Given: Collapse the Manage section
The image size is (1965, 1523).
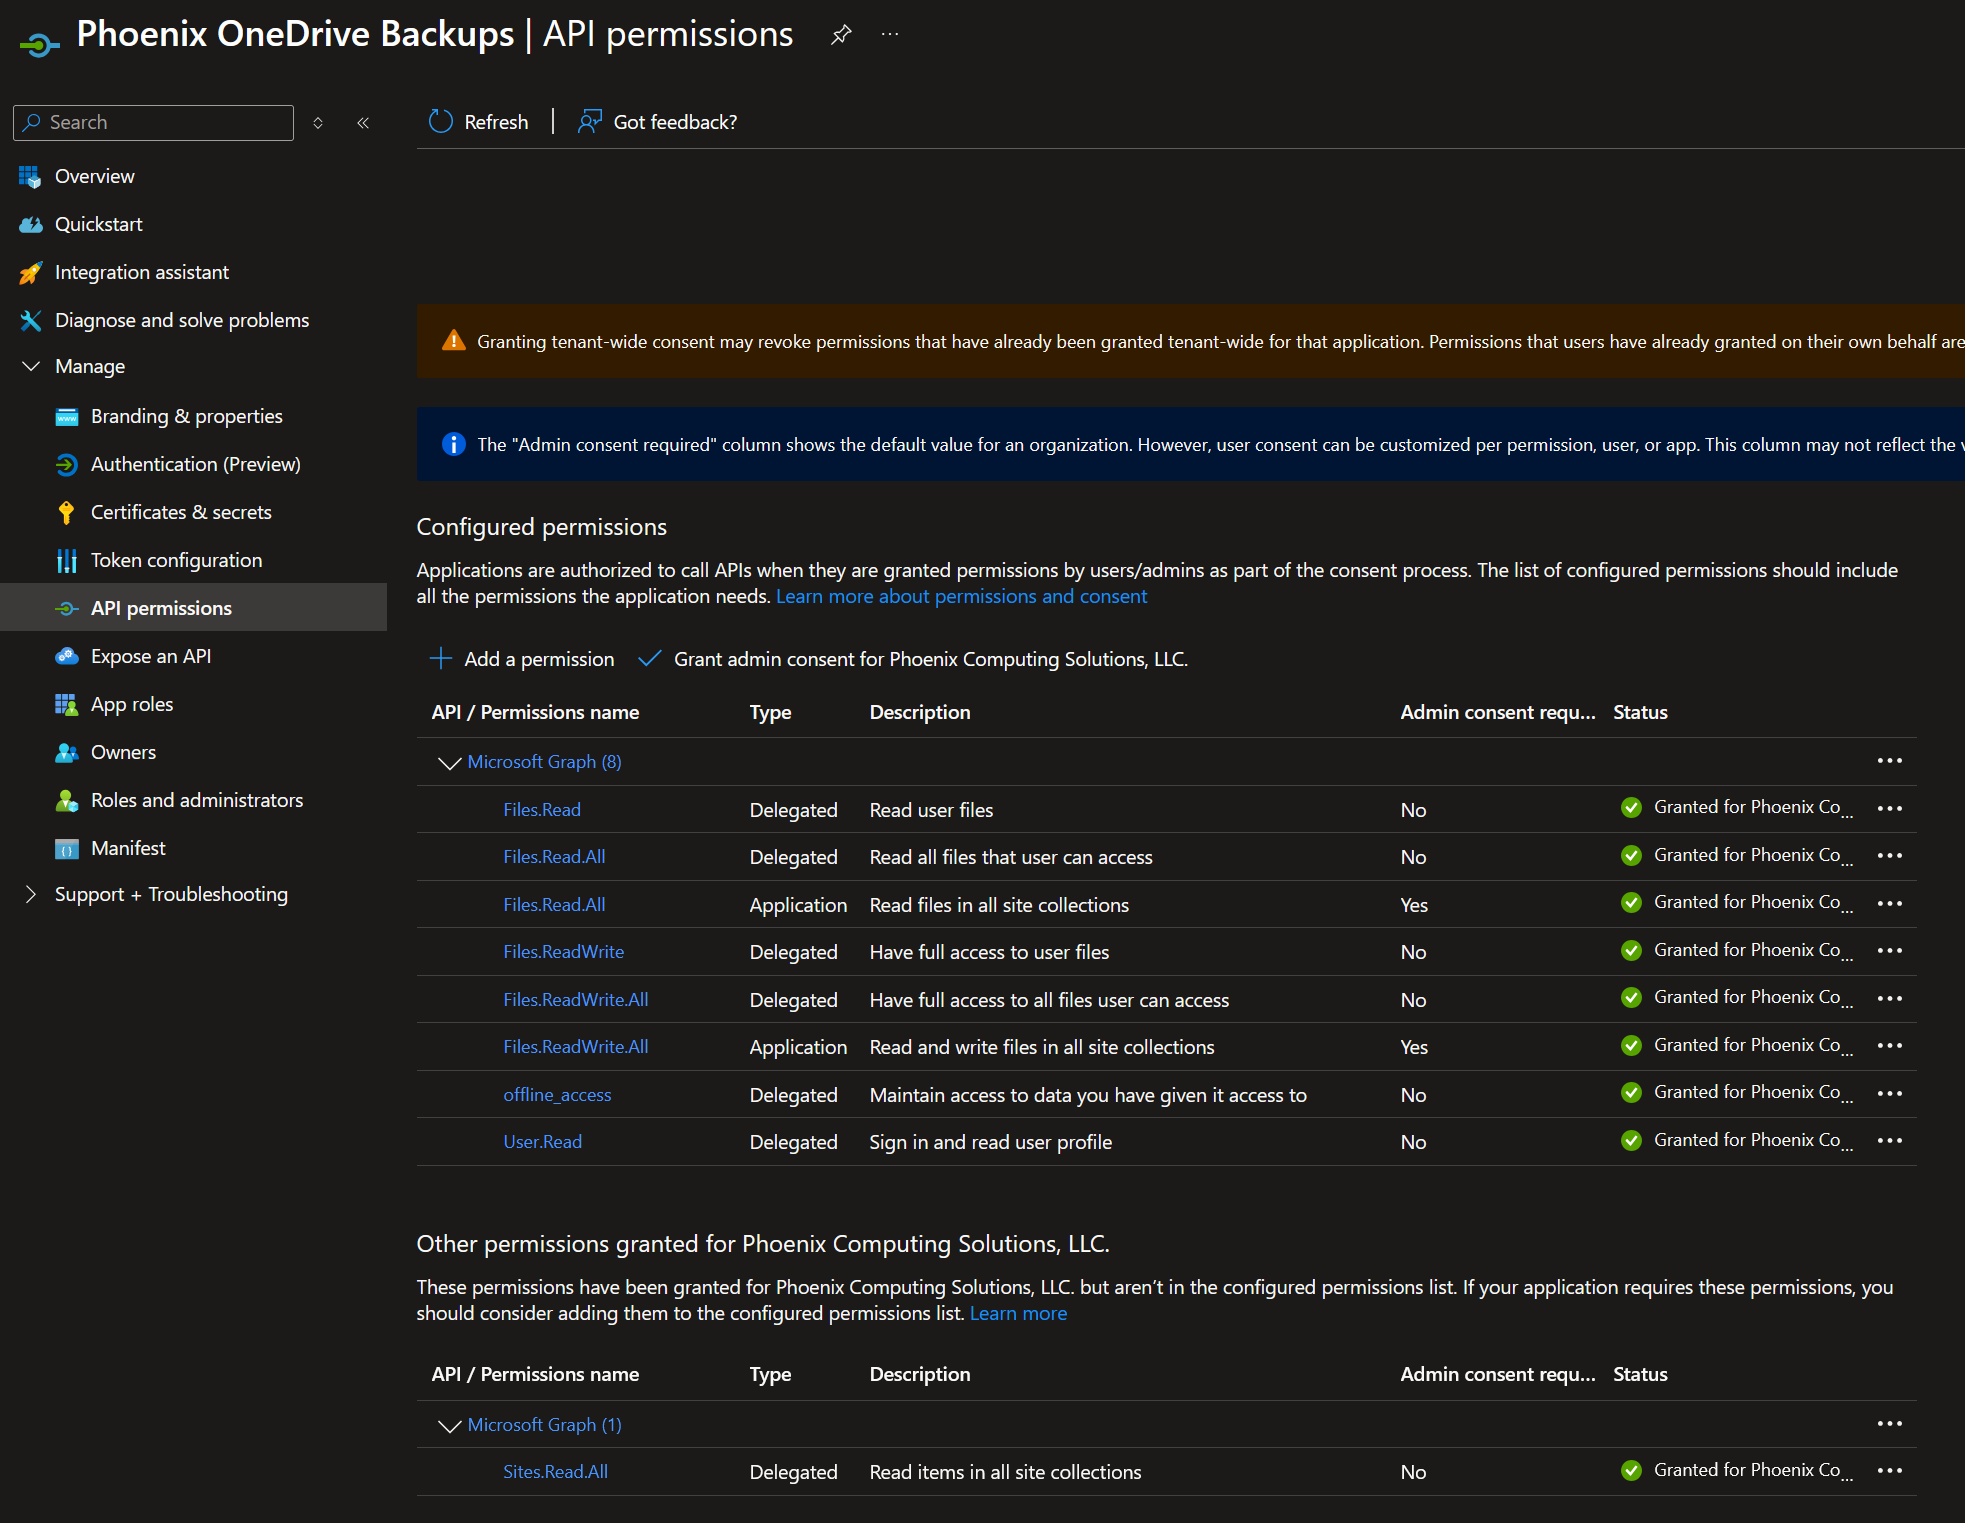Looking at the screenshot, I should pyautogui.click(x=31, y=366).
